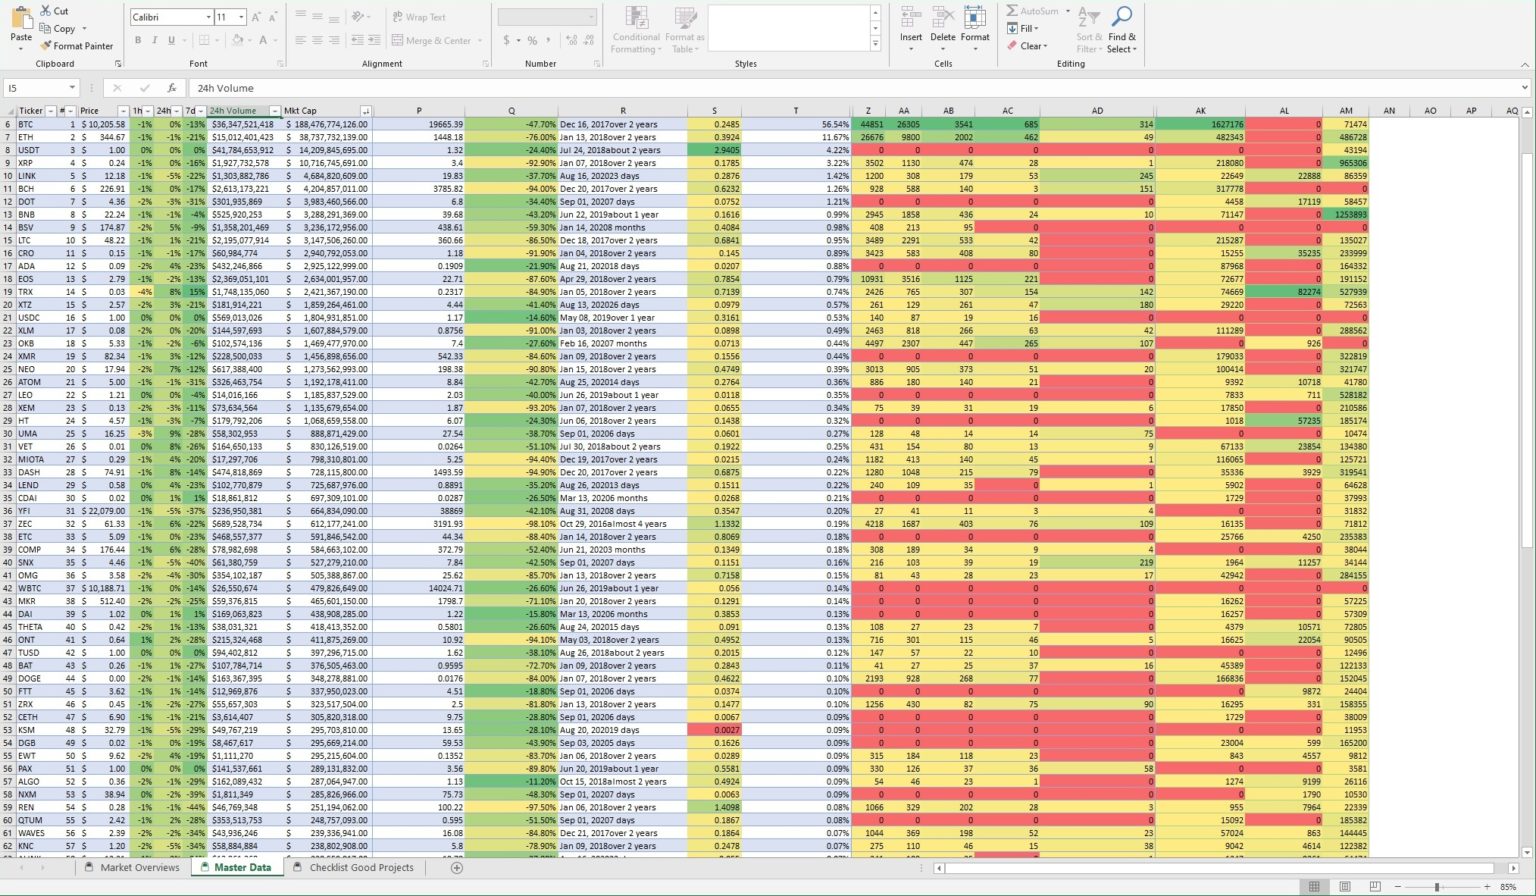1536x896 pixels.
Task: Open the Price column filter dropdown
Action: click(123, 111)
